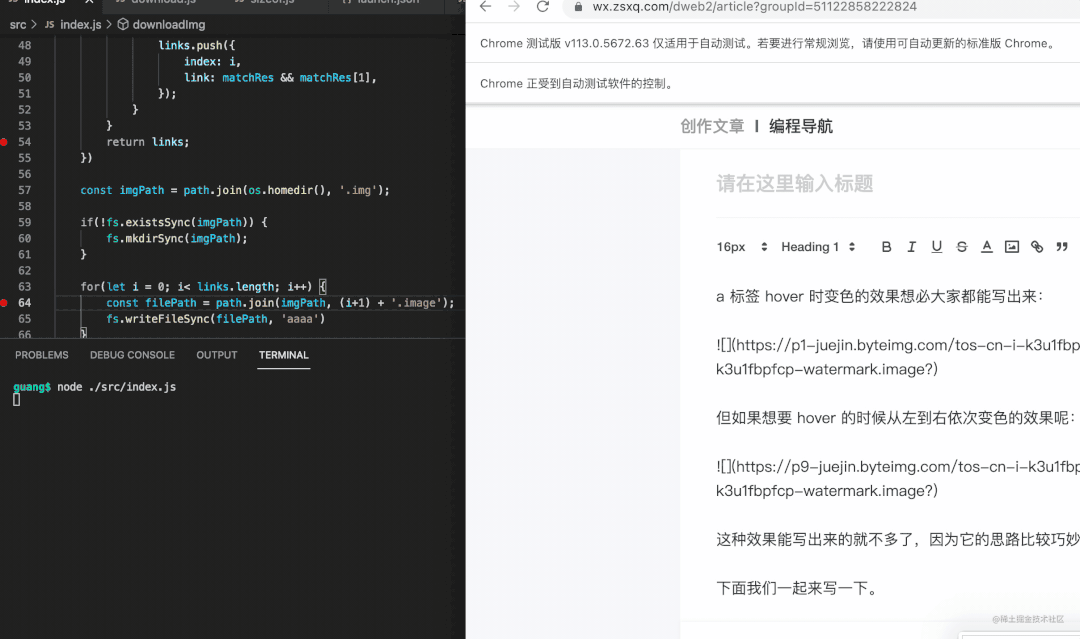Open the downloadImg symbol breadcrumb
The image size is (1080, 639).
click(169, 25)
